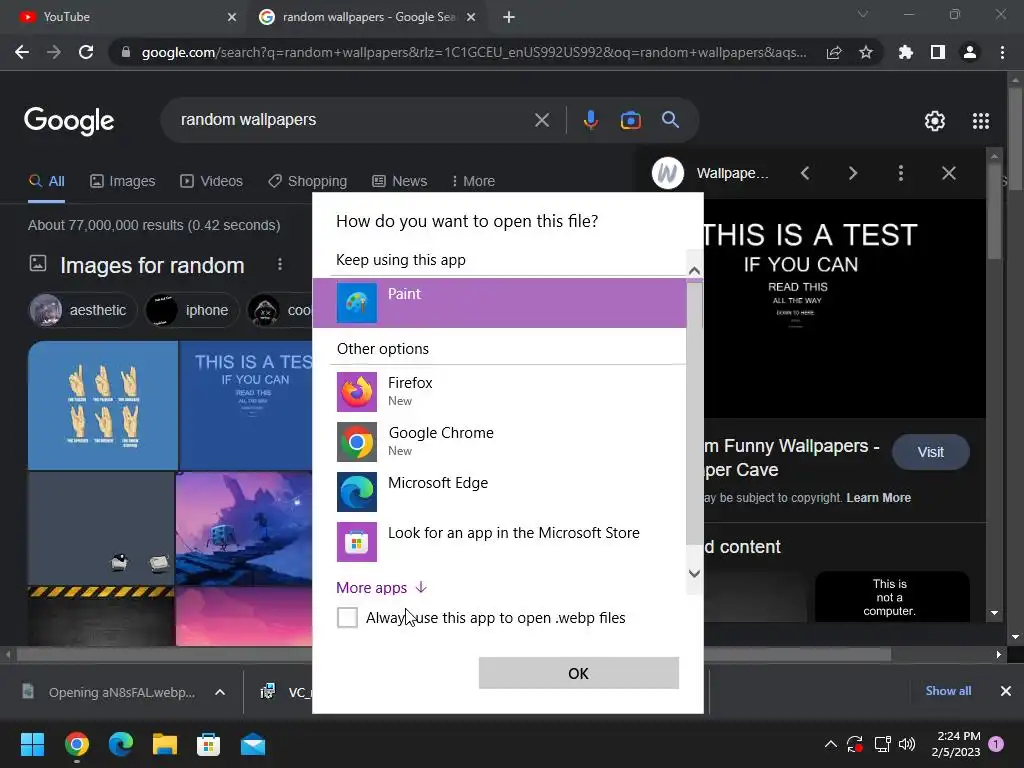Open Microsoft Store from the taskbar

tap(208, 744)
